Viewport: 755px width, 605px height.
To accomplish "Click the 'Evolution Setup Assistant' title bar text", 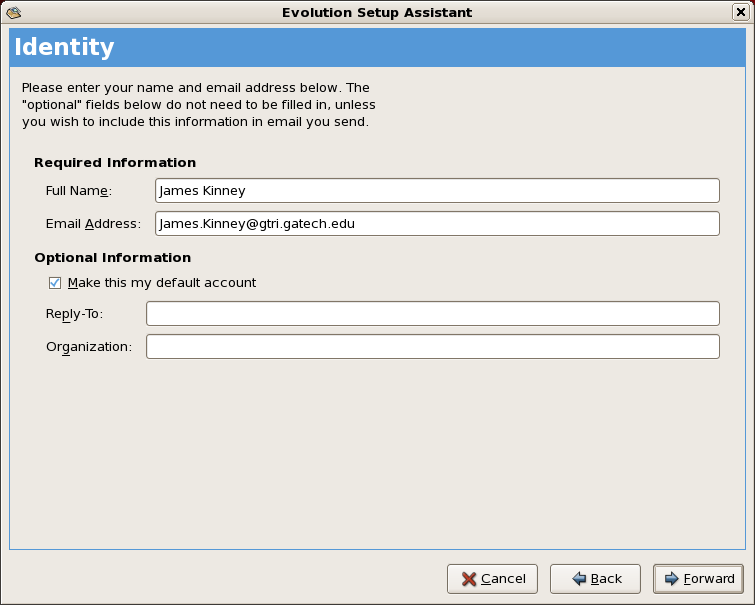I will pos(377,12).
